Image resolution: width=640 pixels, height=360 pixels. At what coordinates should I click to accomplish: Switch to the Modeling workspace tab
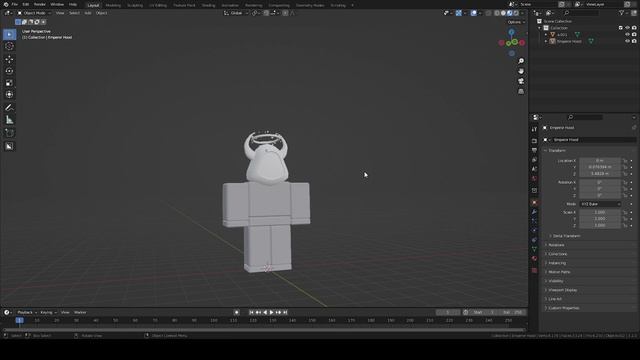[x=113, y=5]
